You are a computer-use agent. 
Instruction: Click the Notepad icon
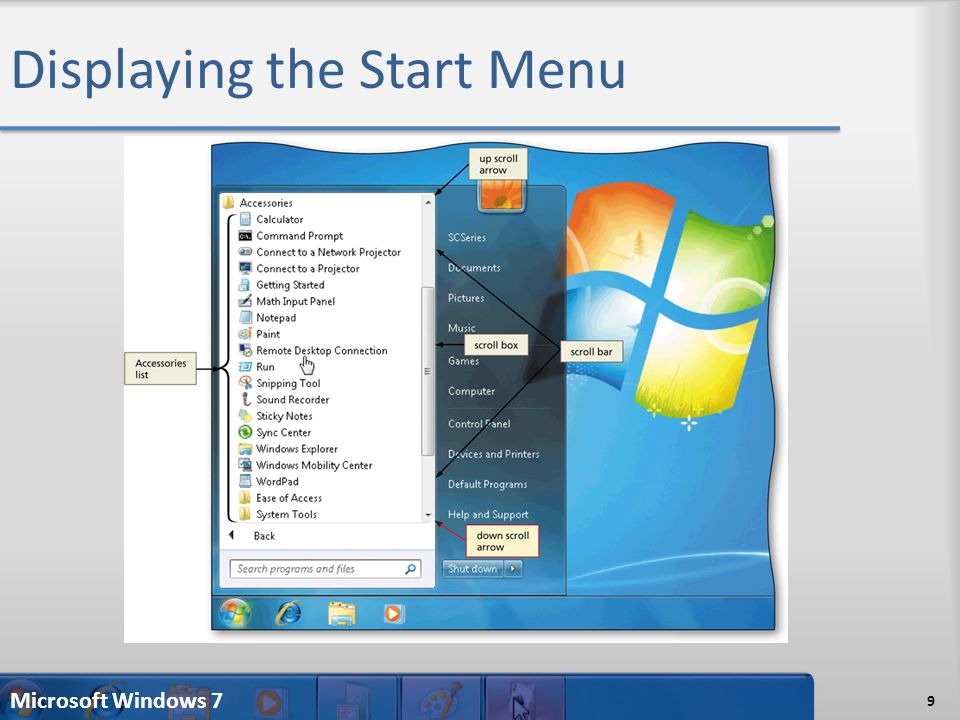246,317
